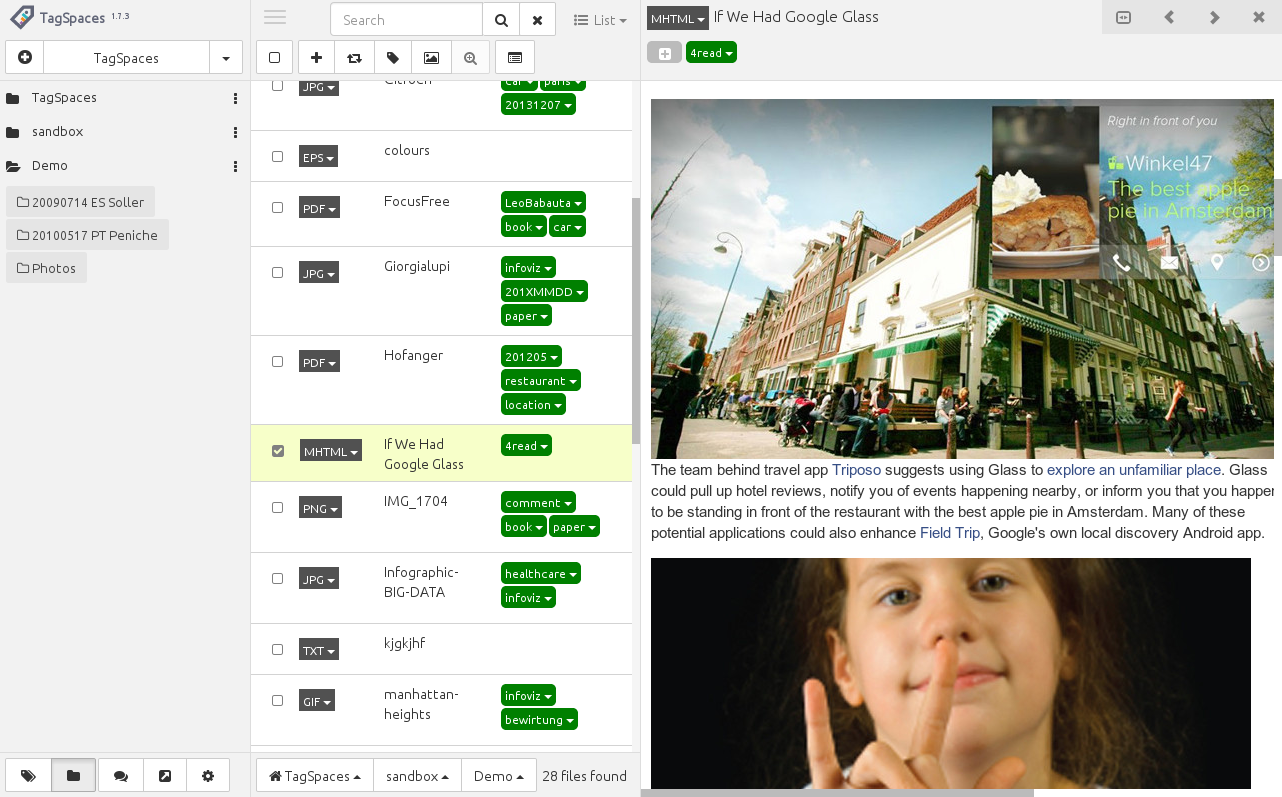This screenshot has width=1282, height=797.
Task: Clear the search with the X button
Action: [x=537, y=20]
